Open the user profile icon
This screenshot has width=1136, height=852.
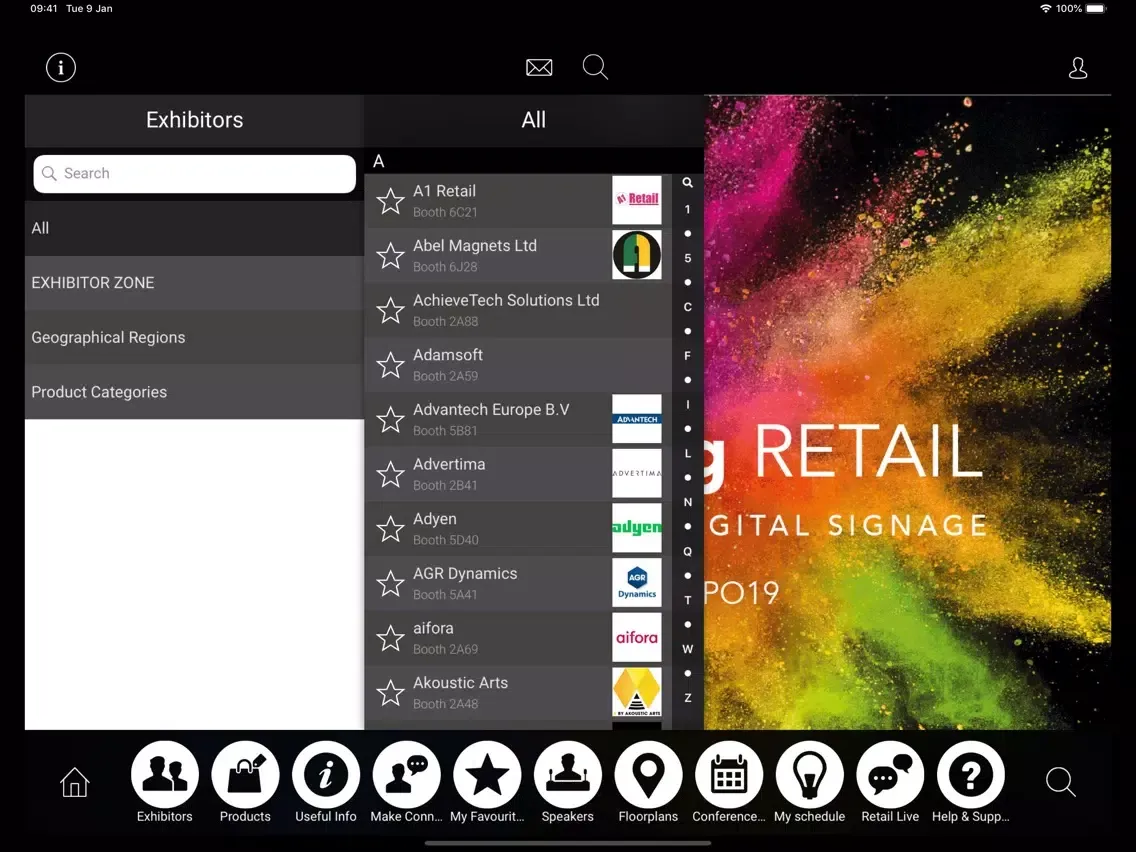(1078, 67)
